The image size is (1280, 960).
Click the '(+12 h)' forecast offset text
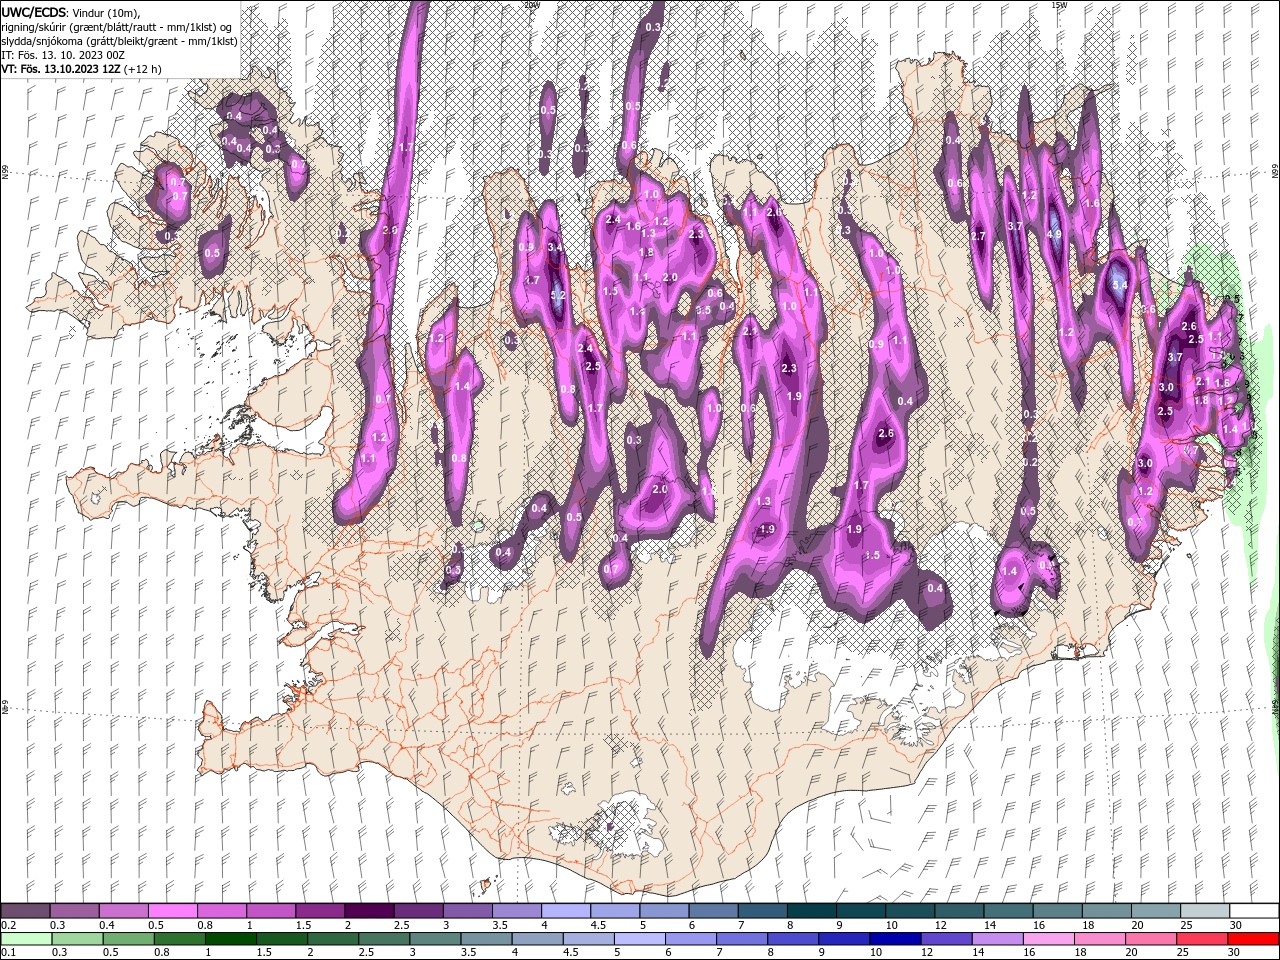(x=142, y=69)
